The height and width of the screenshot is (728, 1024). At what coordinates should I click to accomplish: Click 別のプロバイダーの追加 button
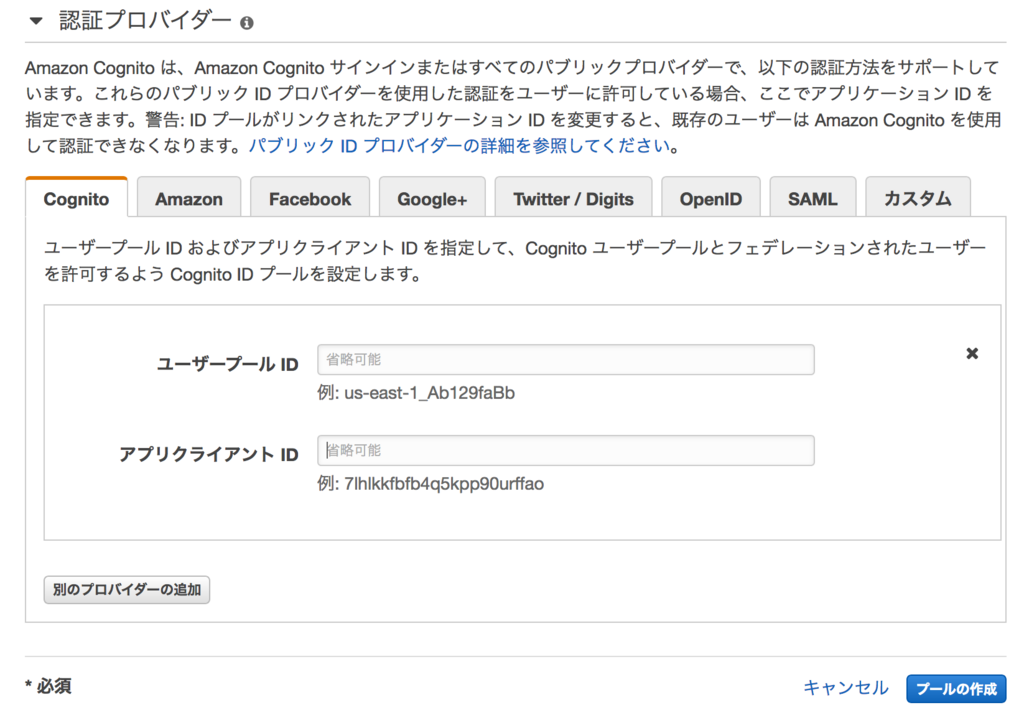pos(127,590)
